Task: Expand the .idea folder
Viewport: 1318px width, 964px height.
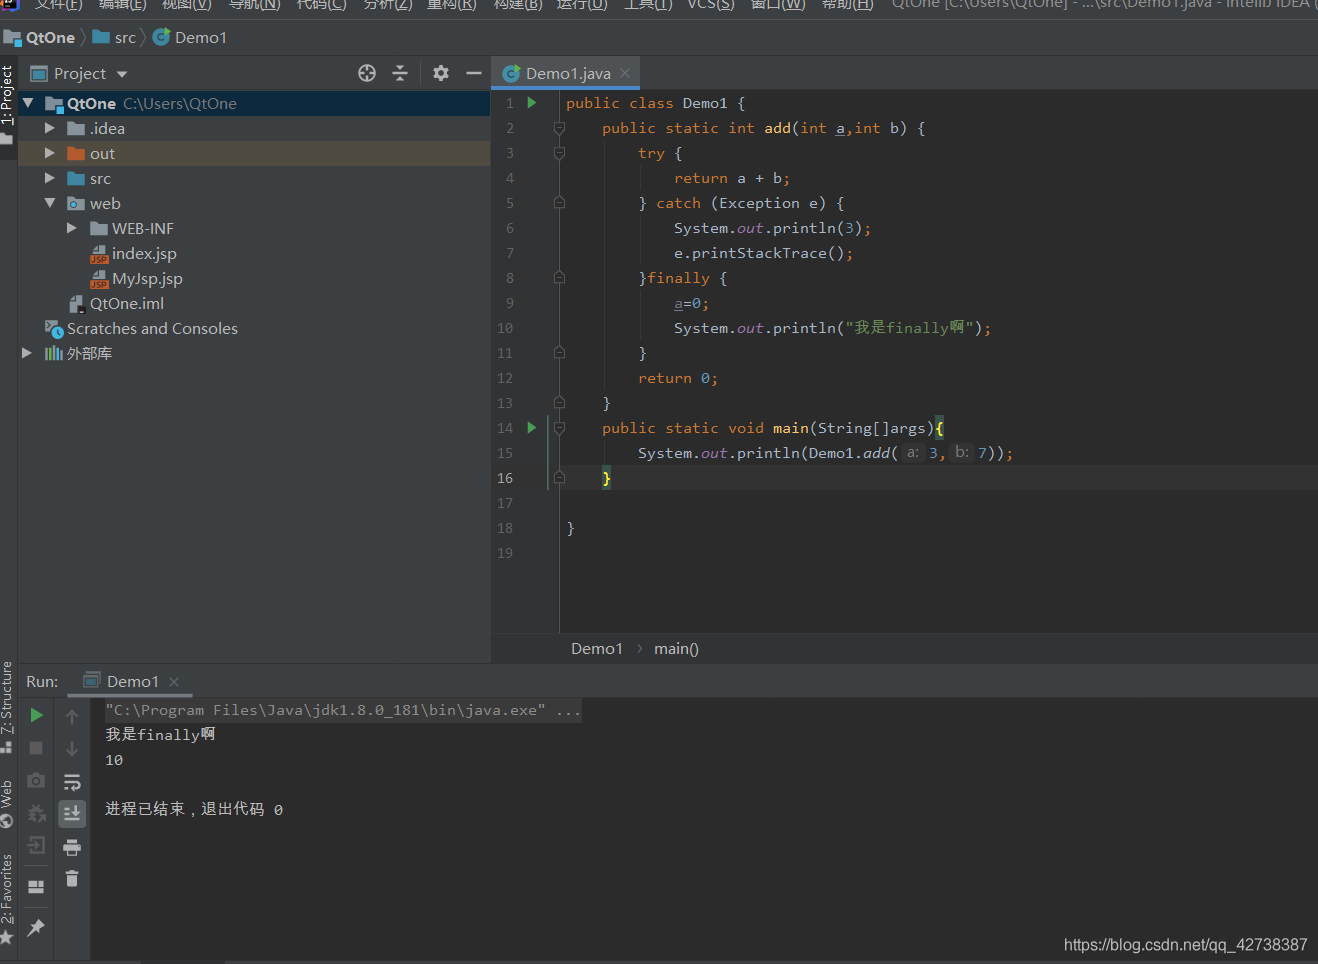Action: pyautogui.click(x=50, y=128)
